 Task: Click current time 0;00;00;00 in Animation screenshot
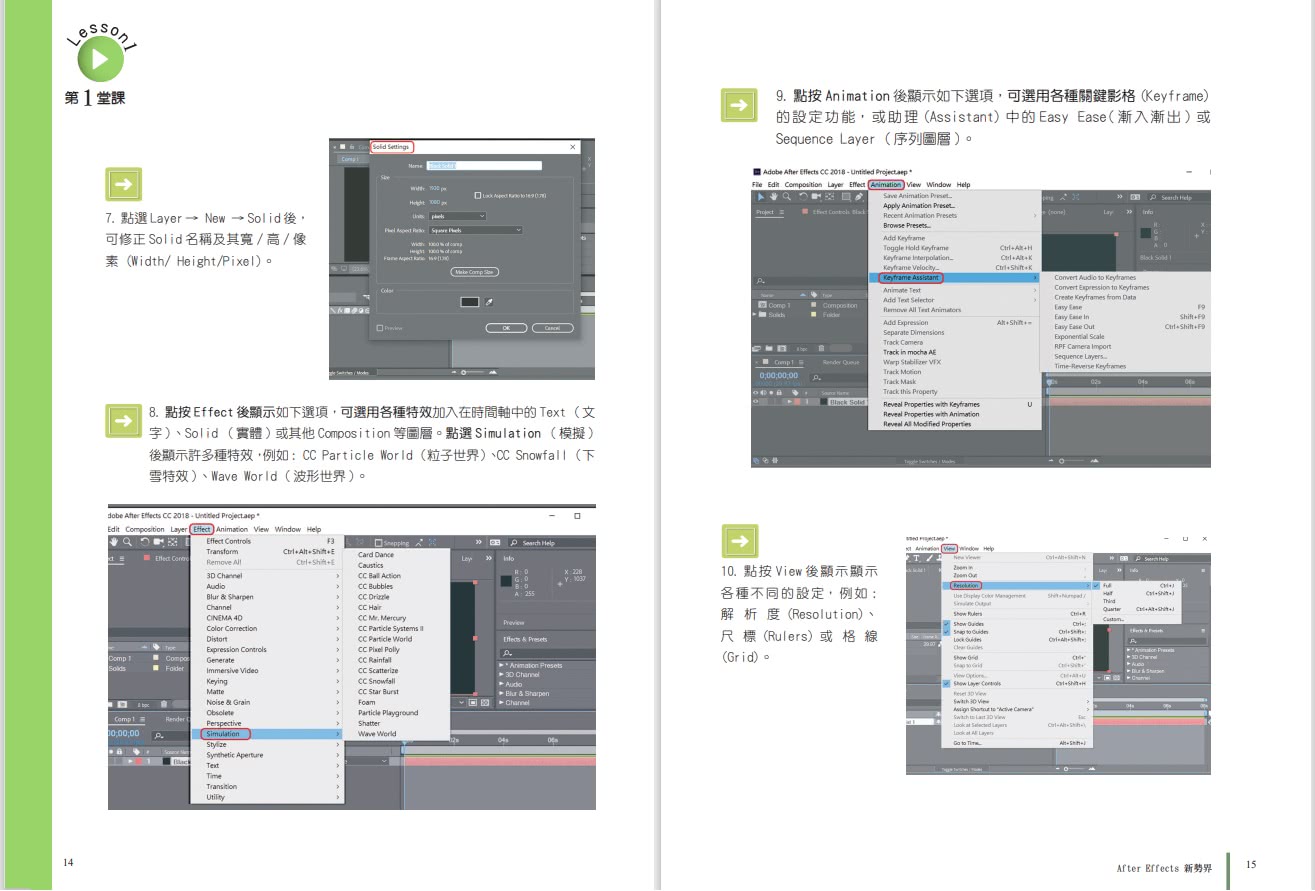click(x=779, y=375)
